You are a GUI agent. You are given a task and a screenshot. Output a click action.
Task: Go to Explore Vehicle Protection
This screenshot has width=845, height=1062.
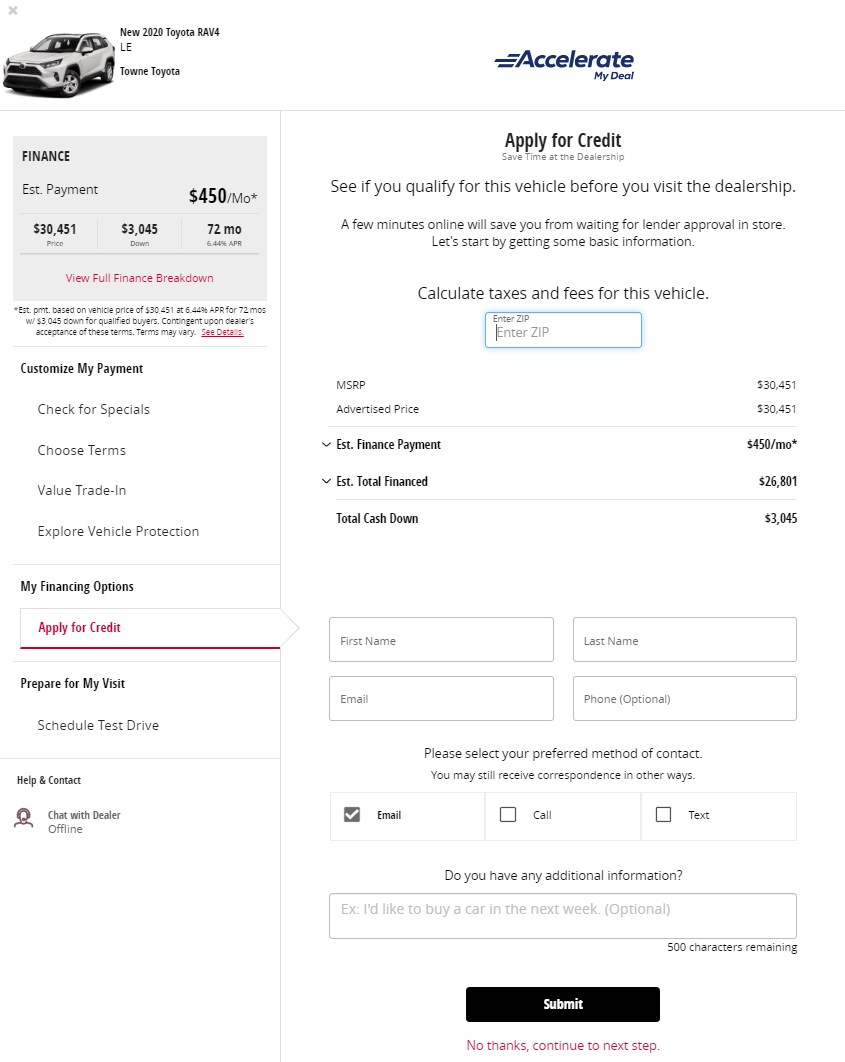[118, 532]
